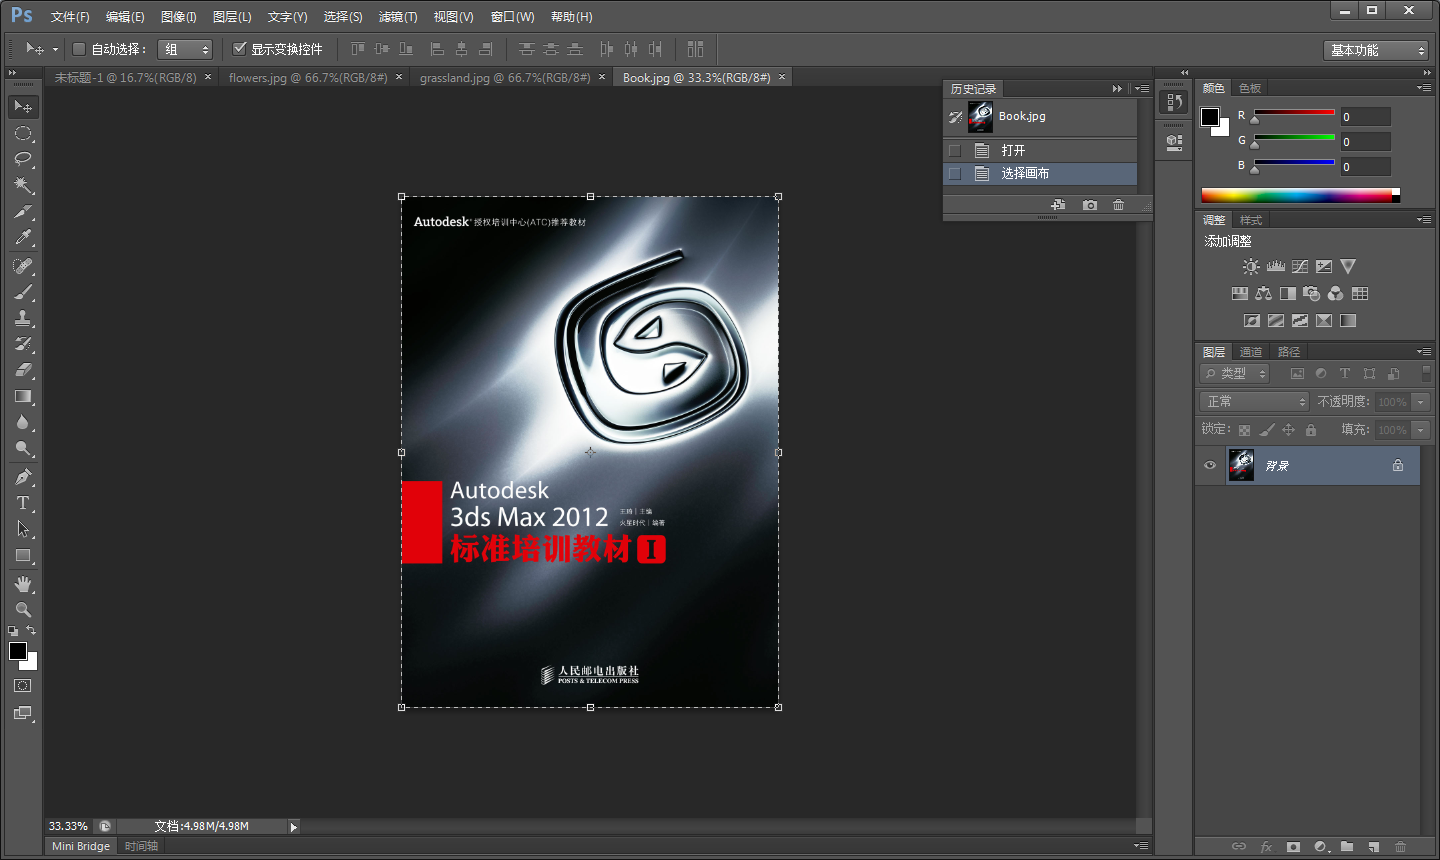Create a new layer group
This screenshot has width=1440, height=860.
pos(1347,847)
